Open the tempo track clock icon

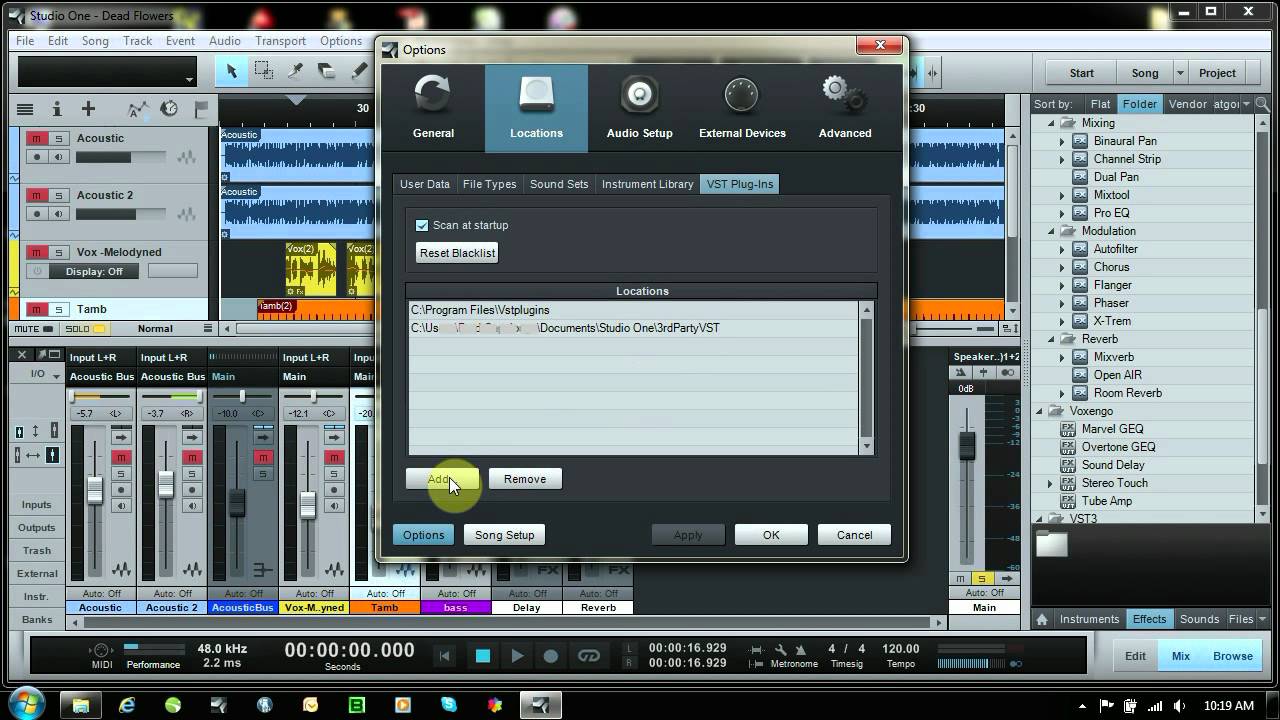(x=169, y=109)
